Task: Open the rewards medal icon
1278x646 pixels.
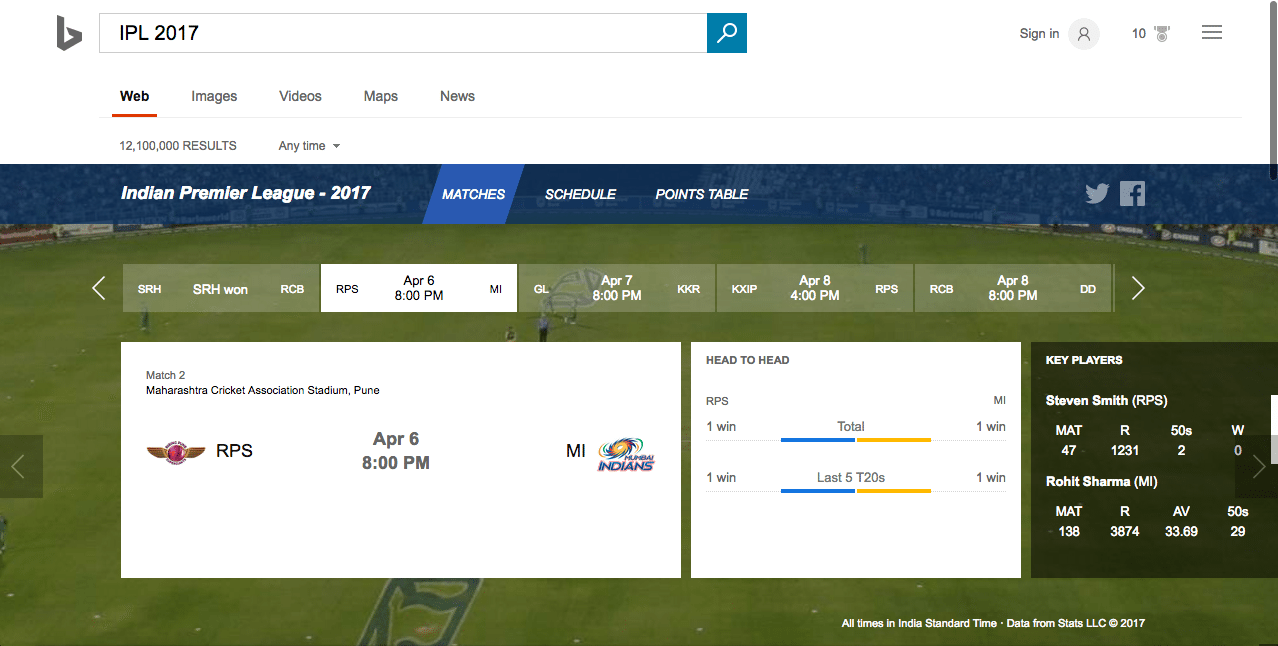Action: 1161,34
